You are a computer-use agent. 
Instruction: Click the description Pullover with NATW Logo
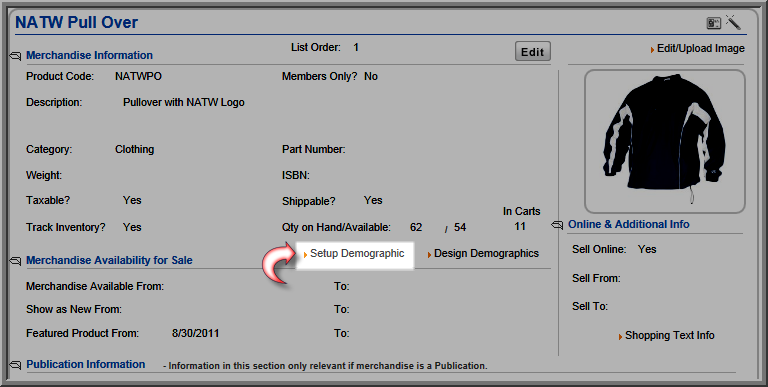(x=184, y=102)
